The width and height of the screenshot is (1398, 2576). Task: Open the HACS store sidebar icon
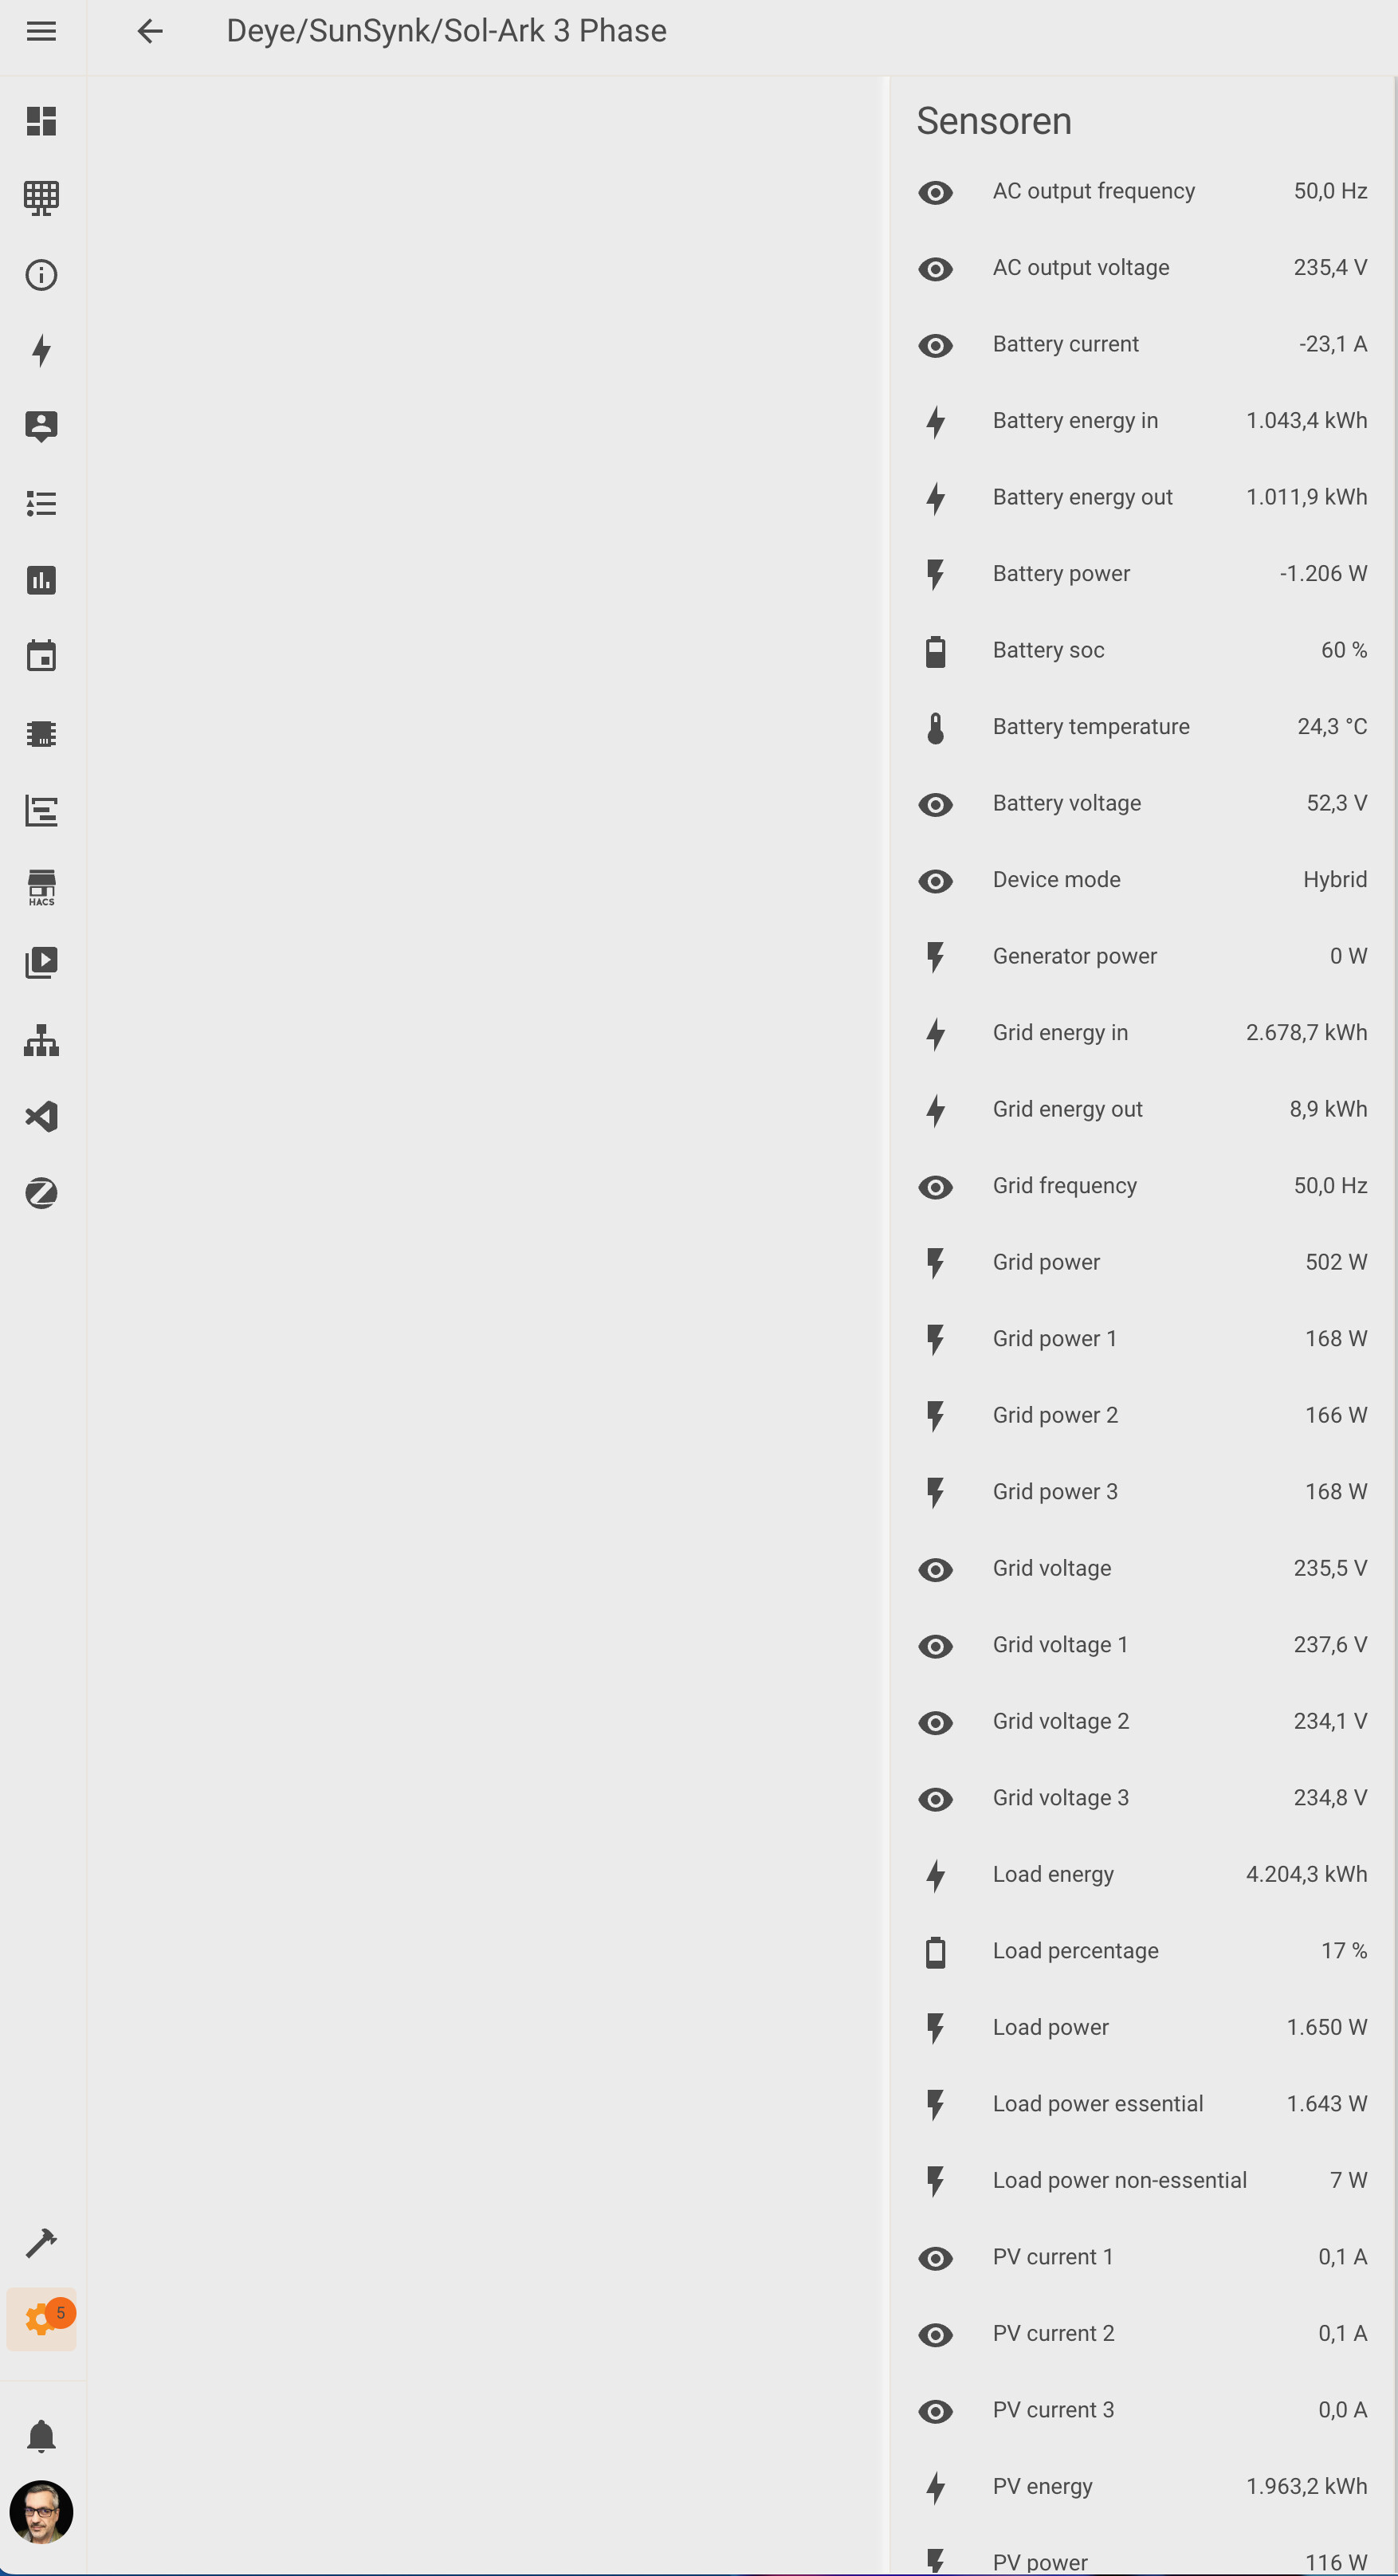(41, 887)
